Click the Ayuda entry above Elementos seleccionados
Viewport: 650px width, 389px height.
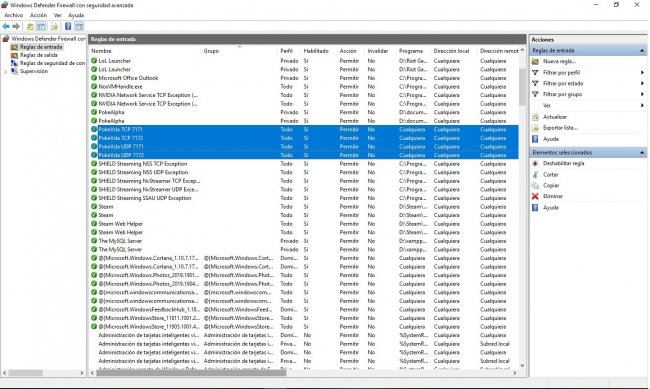(x=551, y=139)
